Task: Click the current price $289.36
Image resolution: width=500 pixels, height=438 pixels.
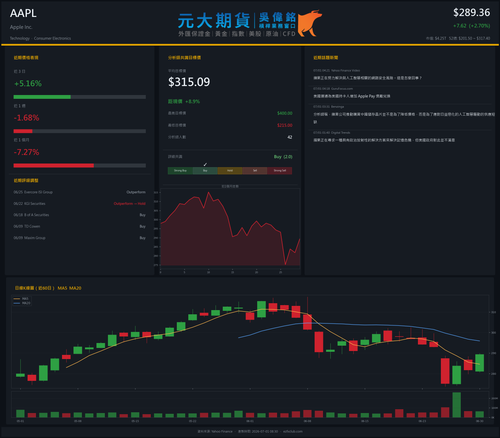Action: tap(471, 13)
